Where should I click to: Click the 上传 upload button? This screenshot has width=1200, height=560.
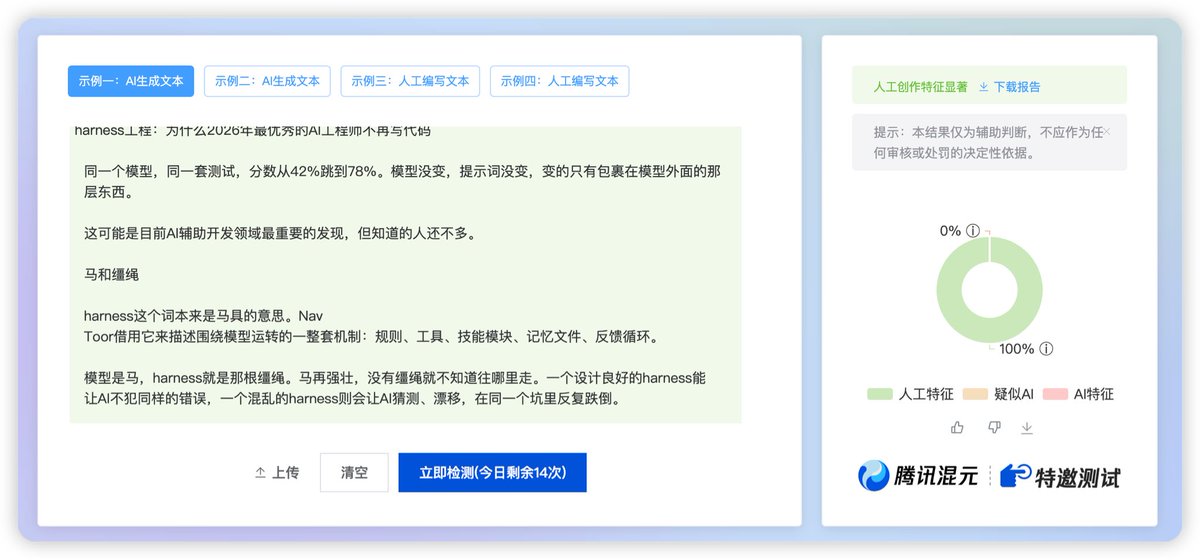[277, 473]
